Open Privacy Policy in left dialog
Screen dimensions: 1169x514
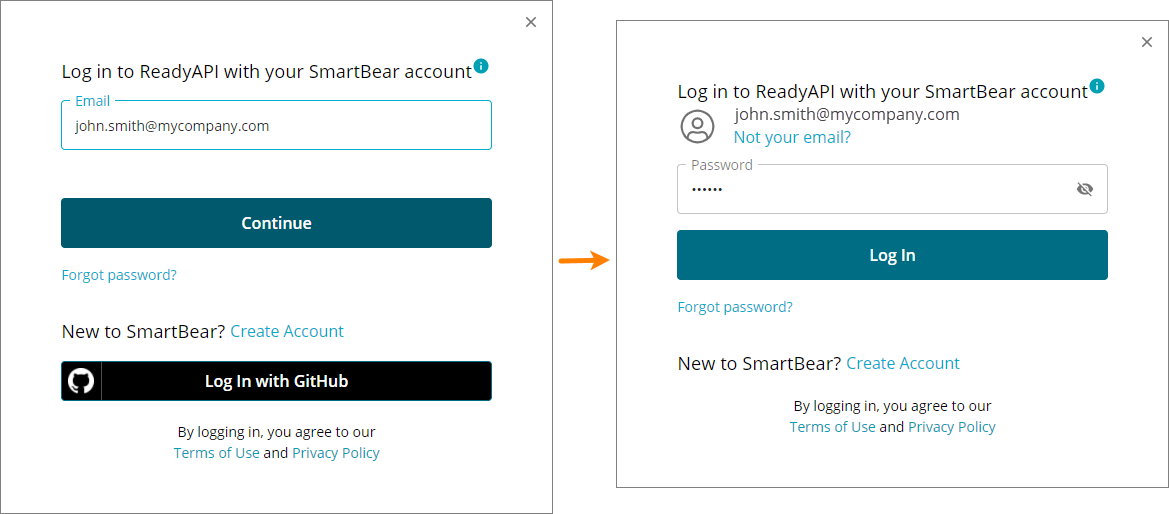pyautogui.click(x=336, y=453)
